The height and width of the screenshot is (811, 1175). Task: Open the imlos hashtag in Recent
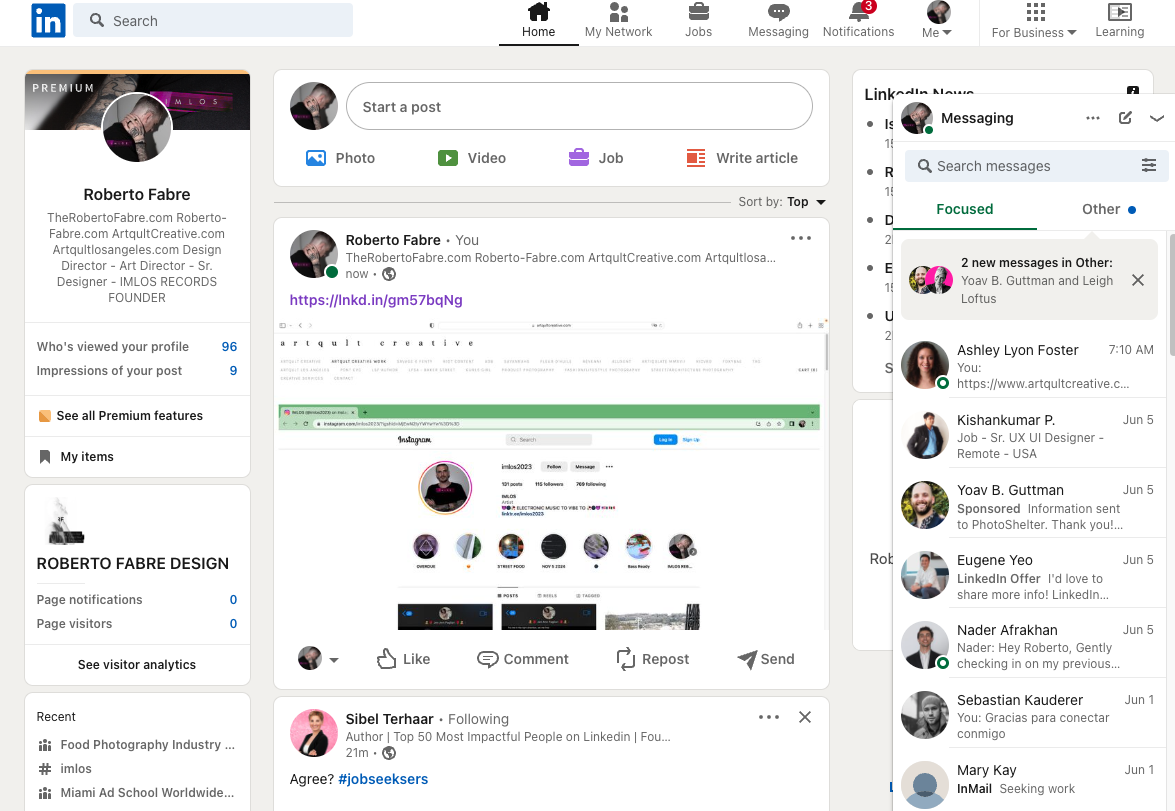pyautogui.click(x=65, y=768)
